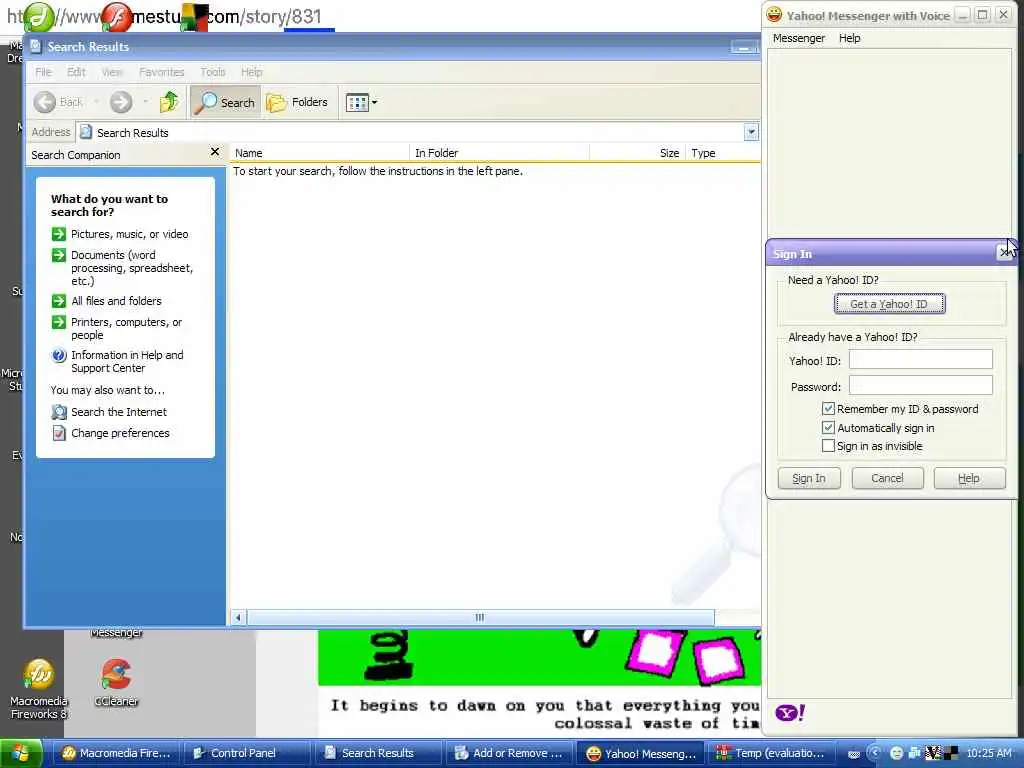
Task: Switch to Control Panel taskbar item
Action: pyautogui.click(x=246, y=754)
